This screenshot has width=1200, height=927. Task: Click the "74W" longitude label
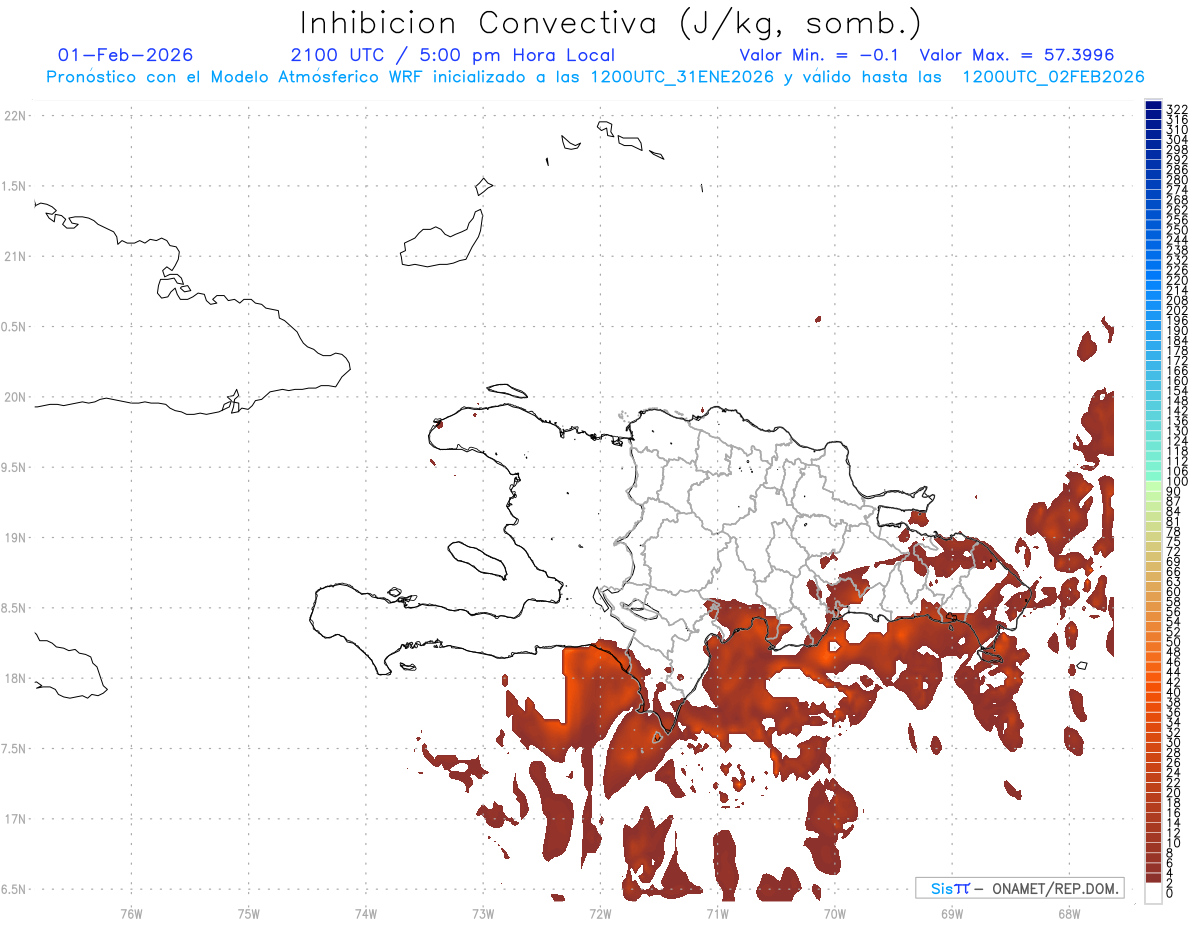tap(366, 913)
